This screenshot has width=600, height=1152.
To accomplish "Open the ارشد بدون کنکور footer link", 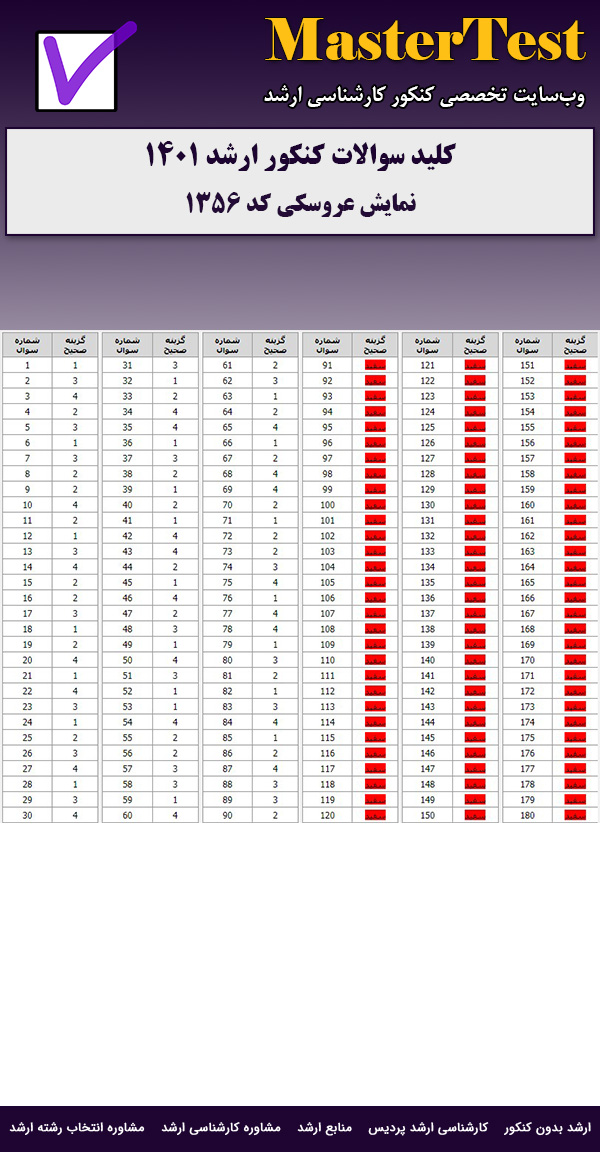I will point(547,1127).
